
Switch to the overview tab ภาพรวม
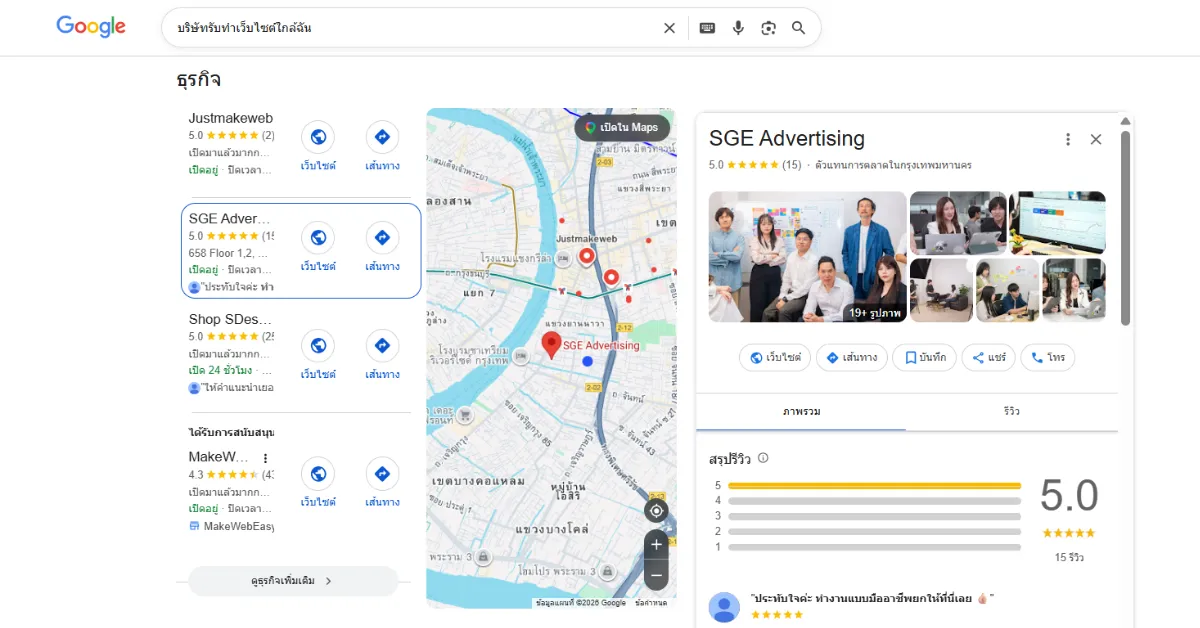[x=801, y=412]
